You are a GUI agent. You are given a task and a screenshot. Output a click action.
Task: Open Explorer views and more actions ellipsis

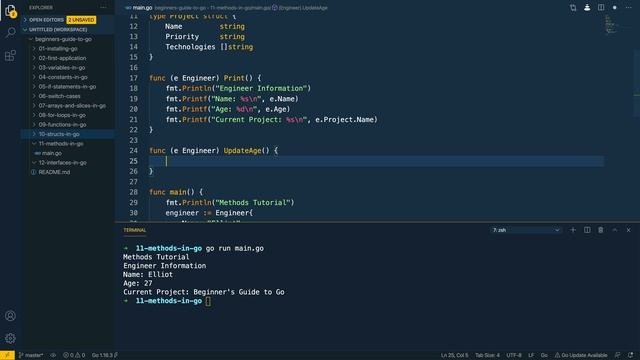103,7
